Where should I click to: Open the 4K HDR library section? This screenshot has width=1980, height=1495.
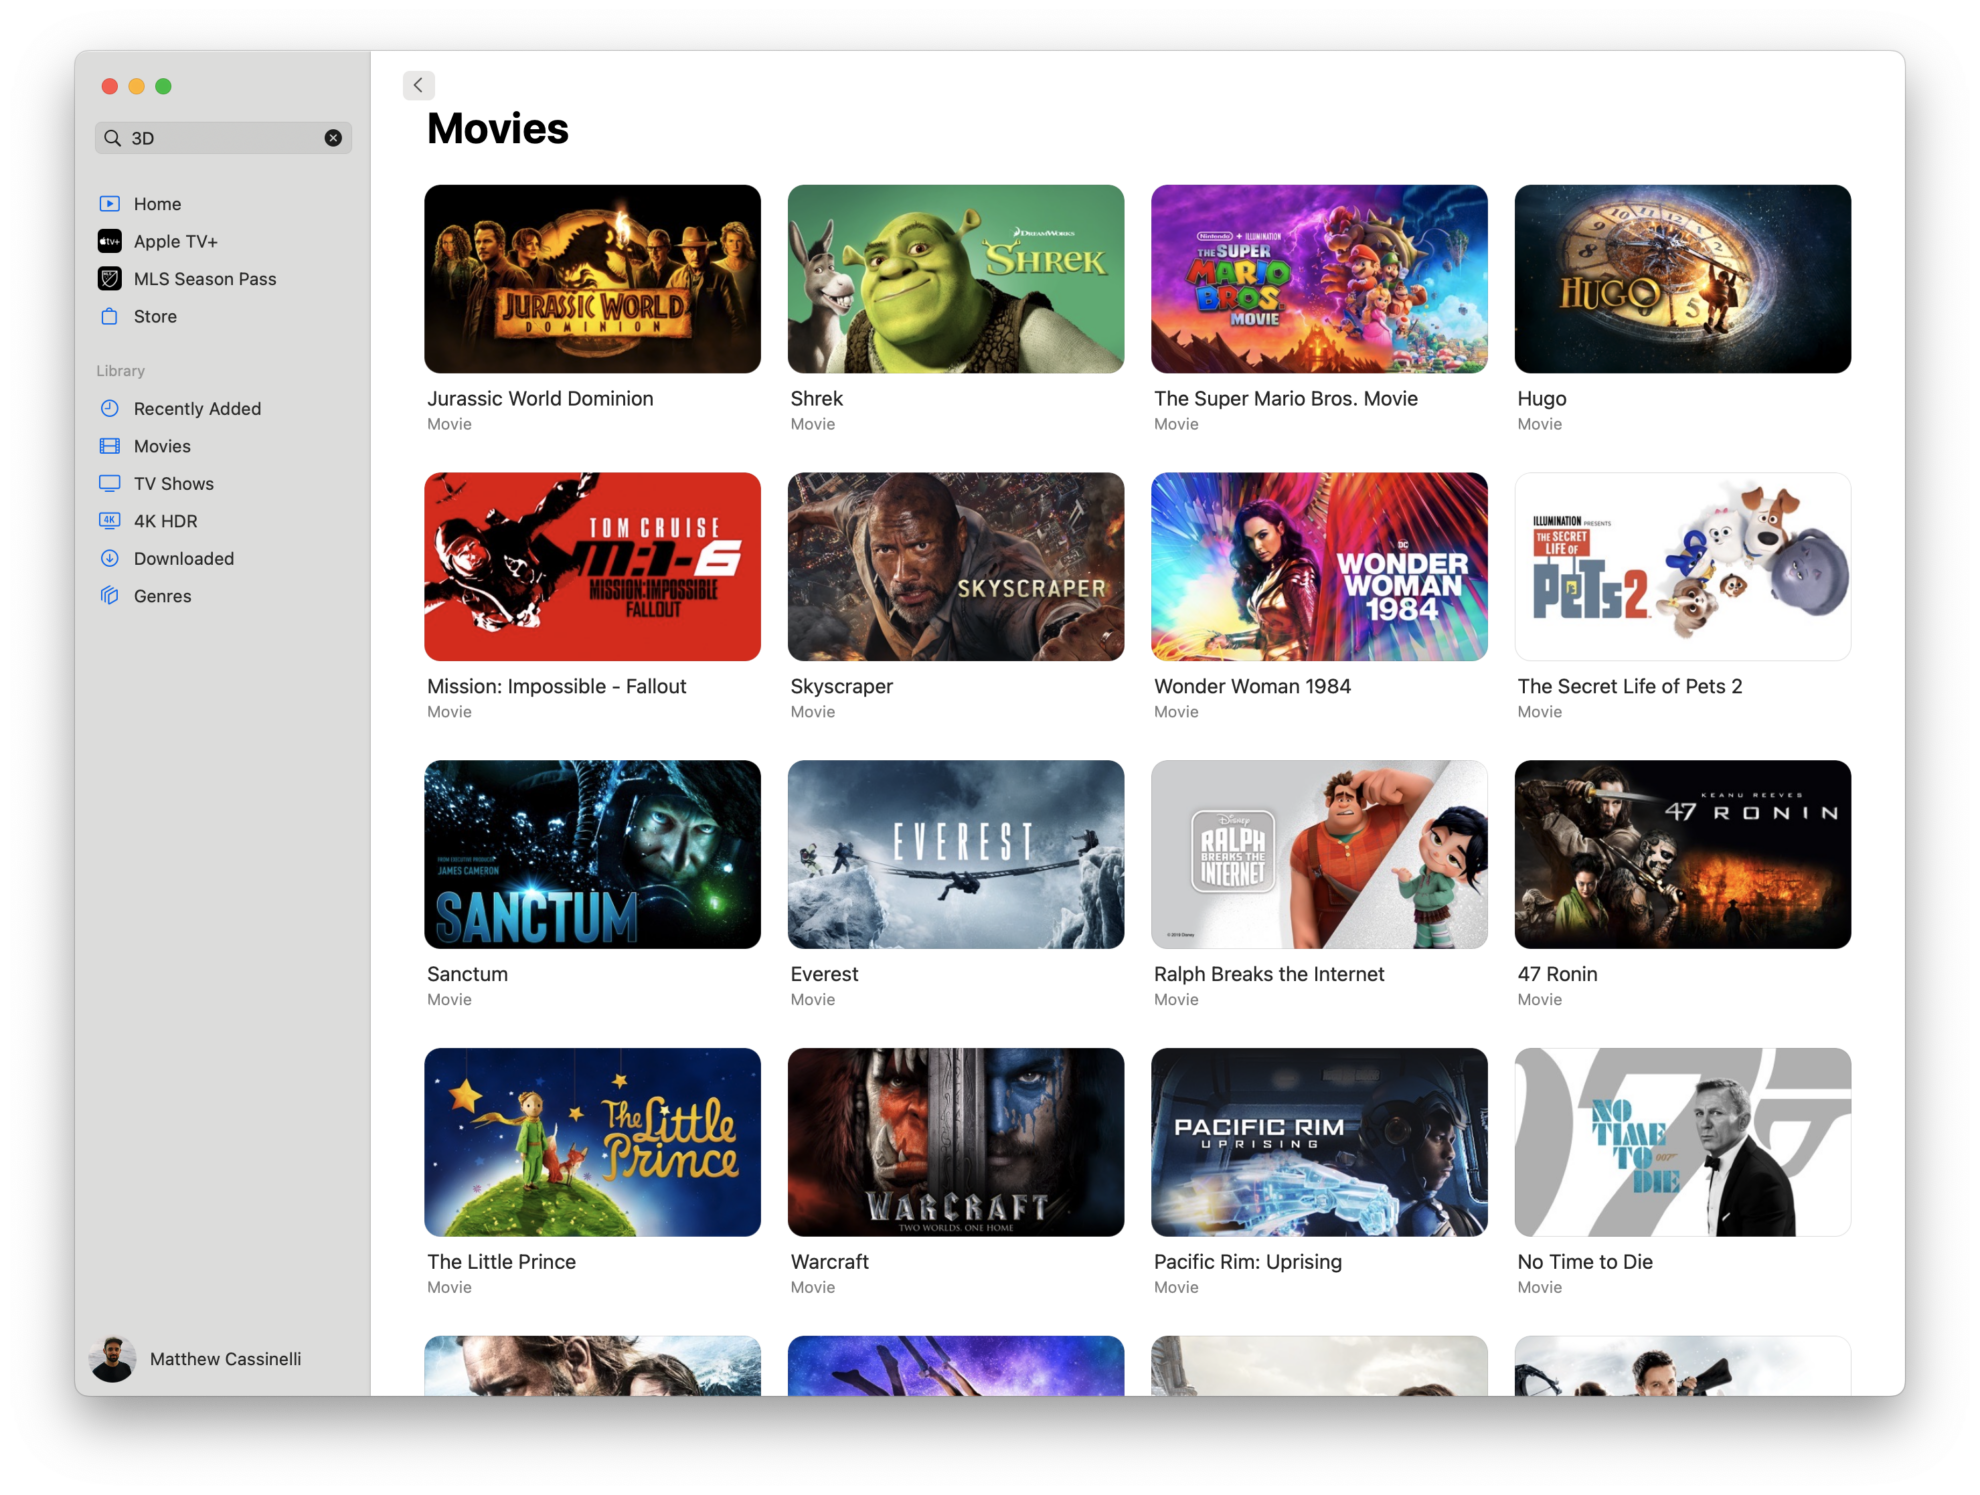point(165,520)
